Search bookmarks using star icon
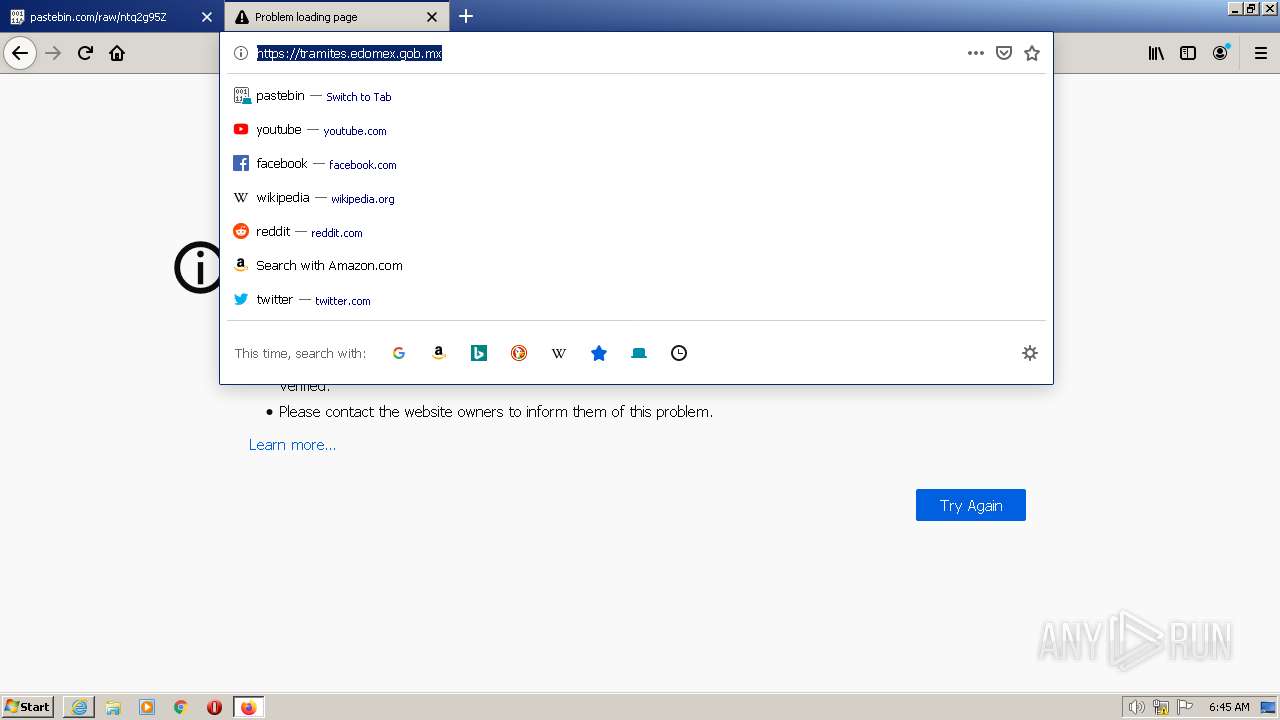Image resolution: width=1280 pixels, height=720 pixels. click(599, 353)
